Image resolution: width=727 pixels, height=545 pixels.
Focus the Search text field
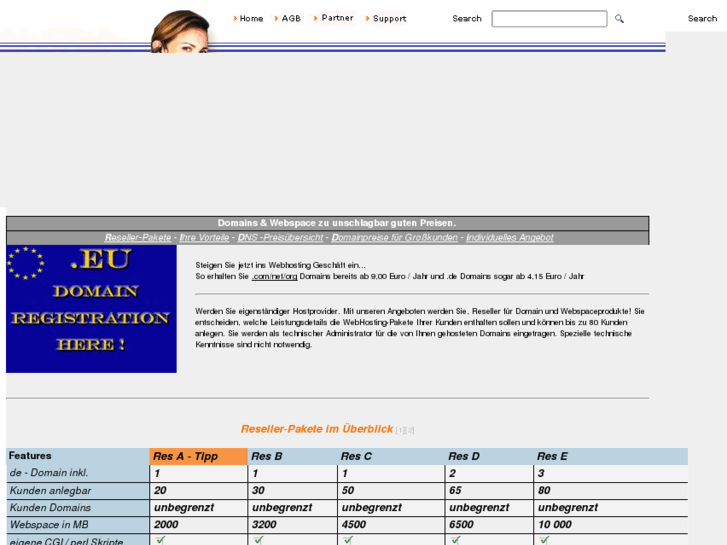pos(549,19)
